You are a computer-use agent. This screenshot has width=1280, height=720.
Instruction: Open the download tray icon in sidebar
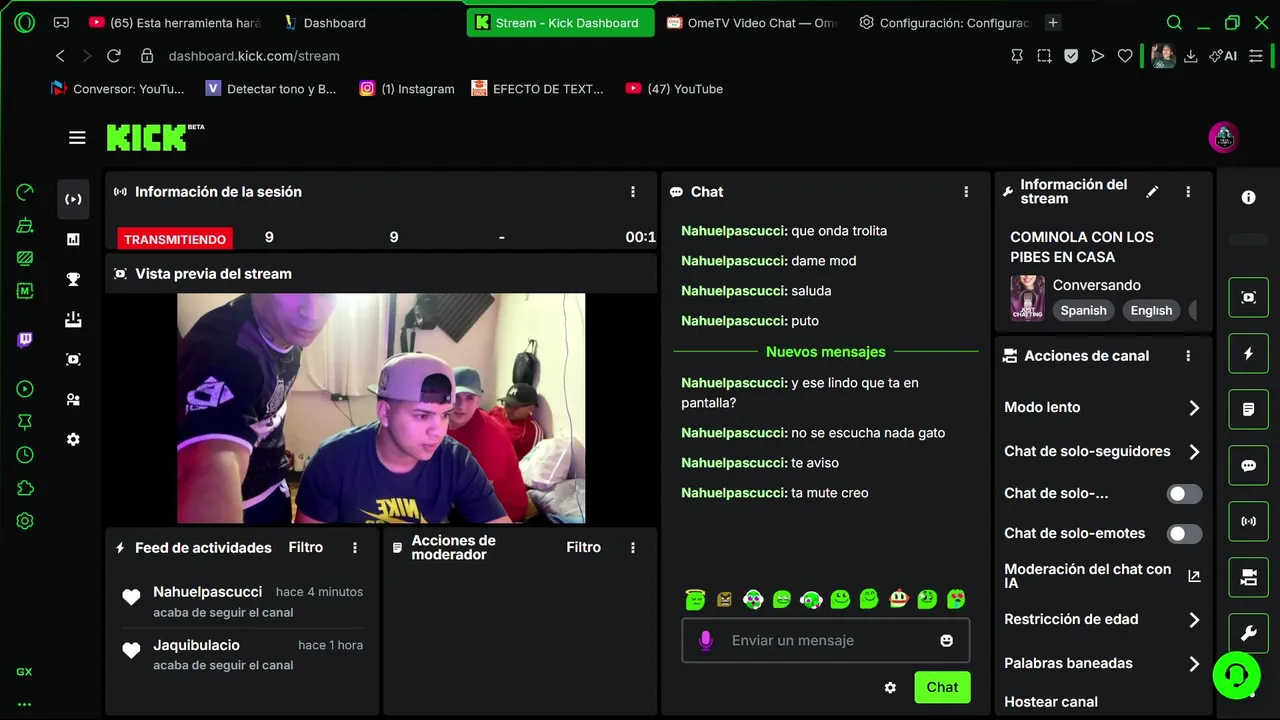click(73, 319)
